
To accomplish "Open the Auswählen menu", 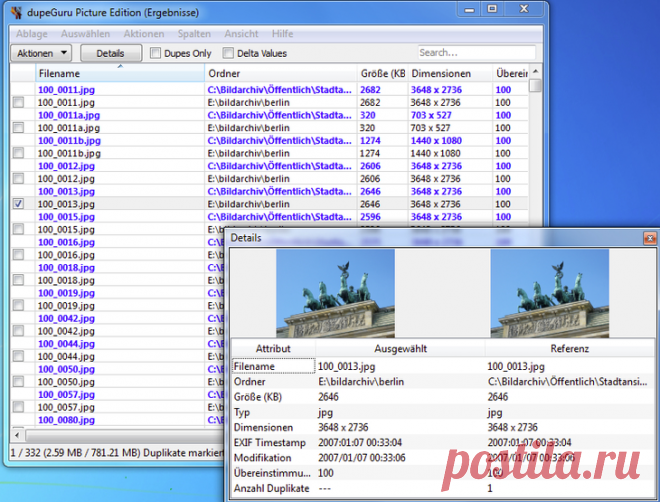I will (85, 33).
